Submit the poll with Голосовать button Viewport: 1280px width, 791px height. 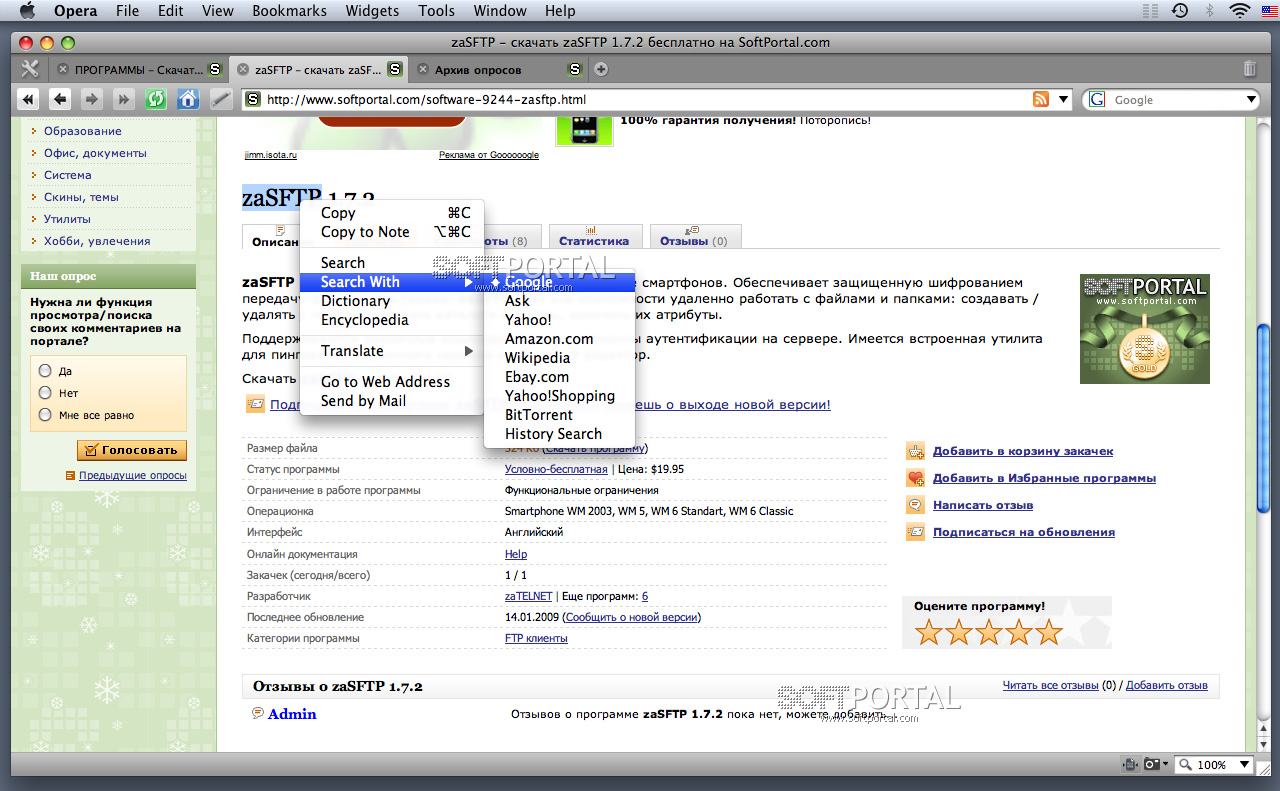[132, 450]
